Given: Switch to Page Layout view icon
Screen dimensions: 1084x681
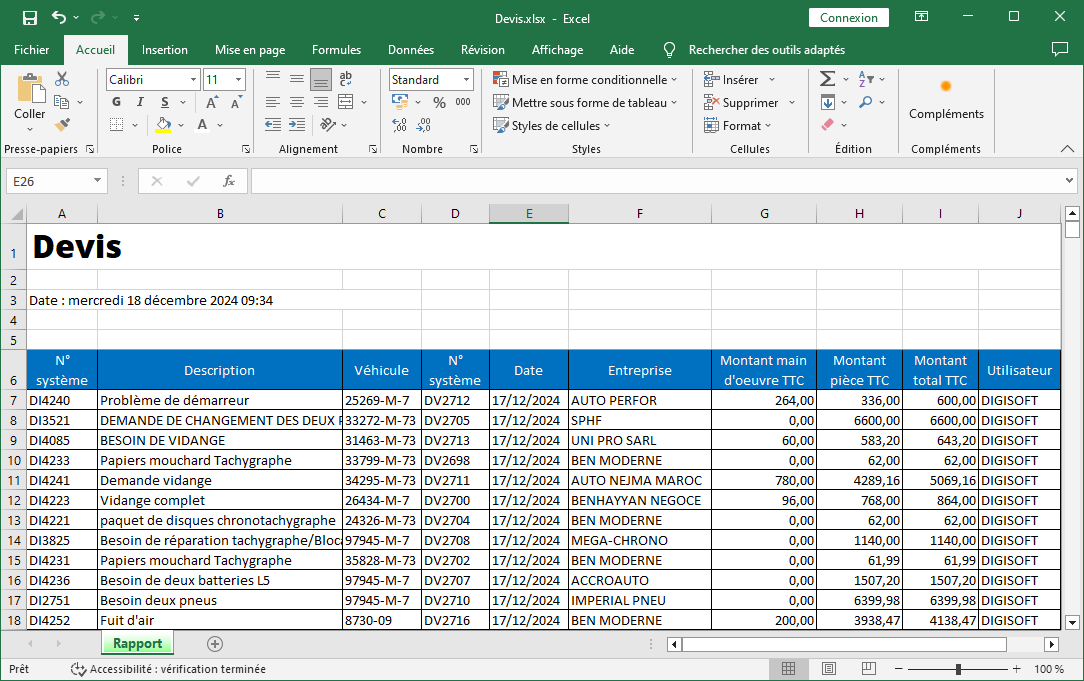Looking at the screenshot, I should coord(829,669).
